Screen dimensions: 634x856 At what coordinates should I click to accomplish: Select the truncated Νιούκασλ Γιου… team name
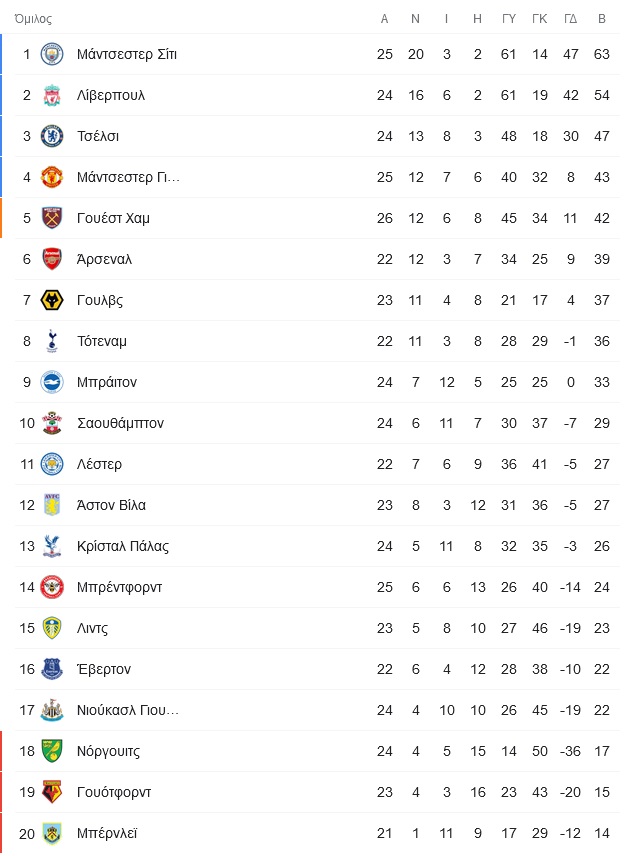pyautogui.click(x=128, y=710)
